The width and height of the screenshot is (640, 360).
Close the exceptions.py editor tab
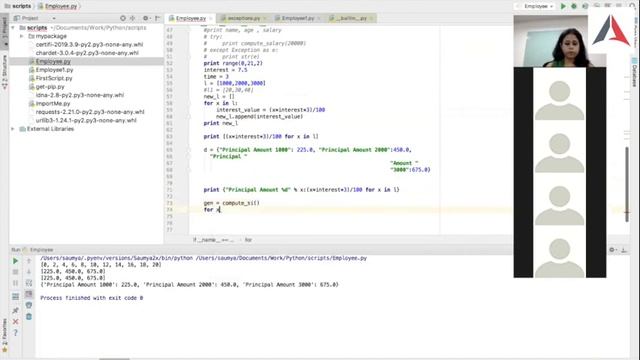[x=265, y=18]
